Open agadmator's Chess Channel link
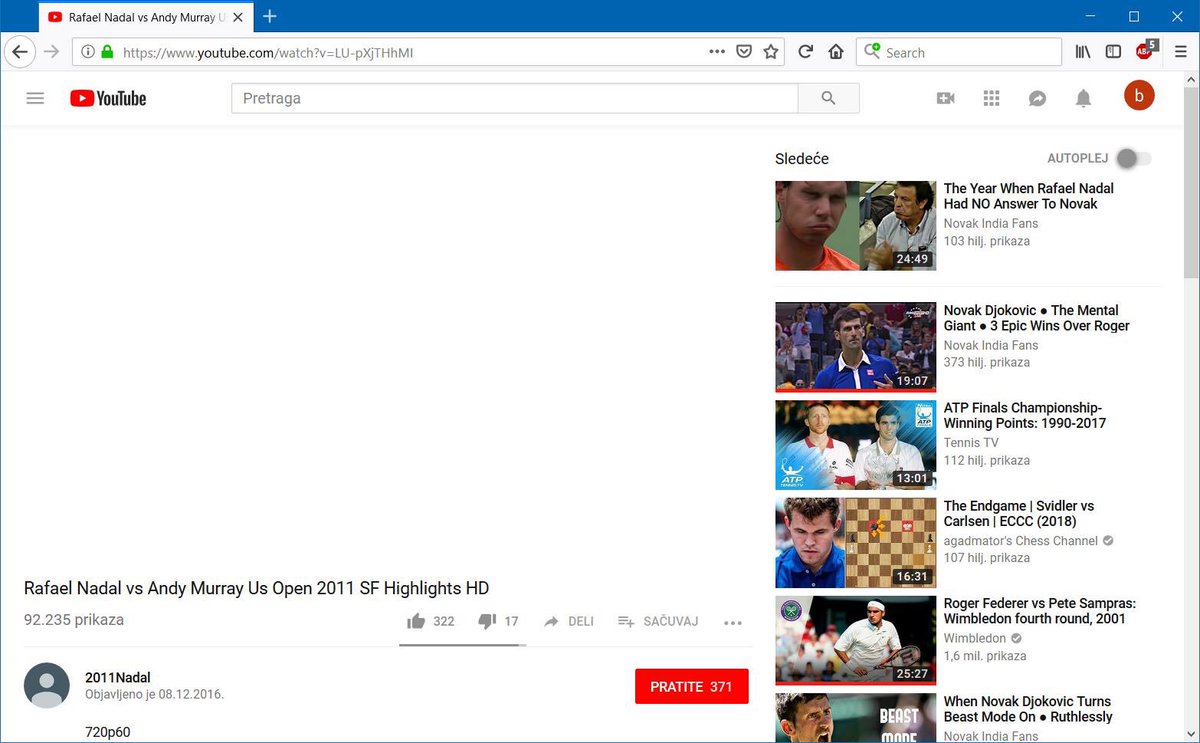The width and height of the screenshot is (1200, 743). click(1021, 541)
